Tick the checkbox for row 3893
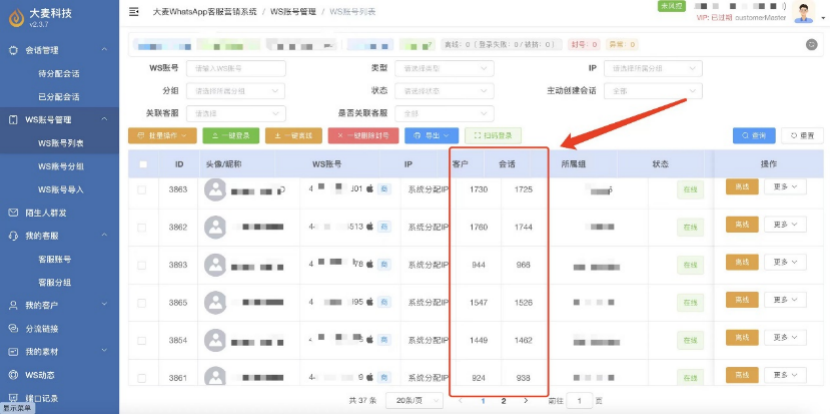 tap(142, 265)
